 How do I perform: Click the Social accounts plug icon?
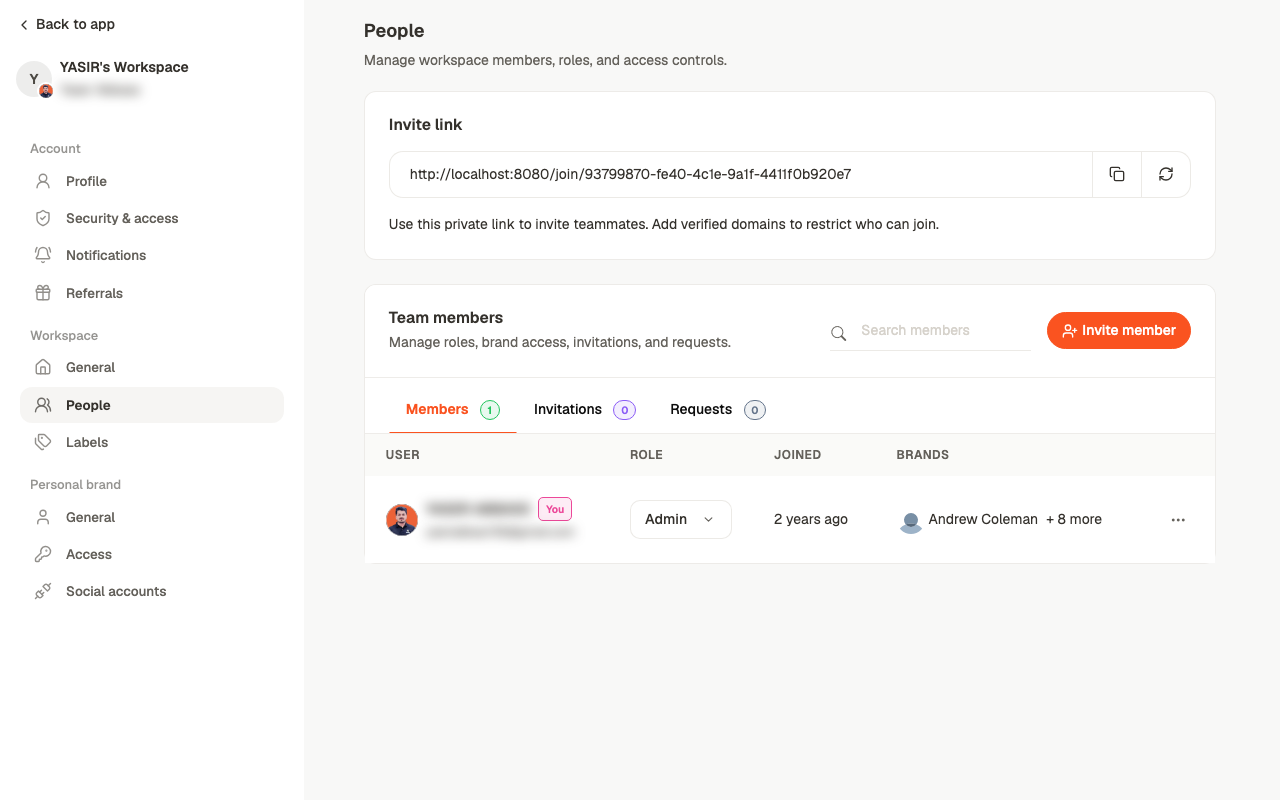pos(43,591)
